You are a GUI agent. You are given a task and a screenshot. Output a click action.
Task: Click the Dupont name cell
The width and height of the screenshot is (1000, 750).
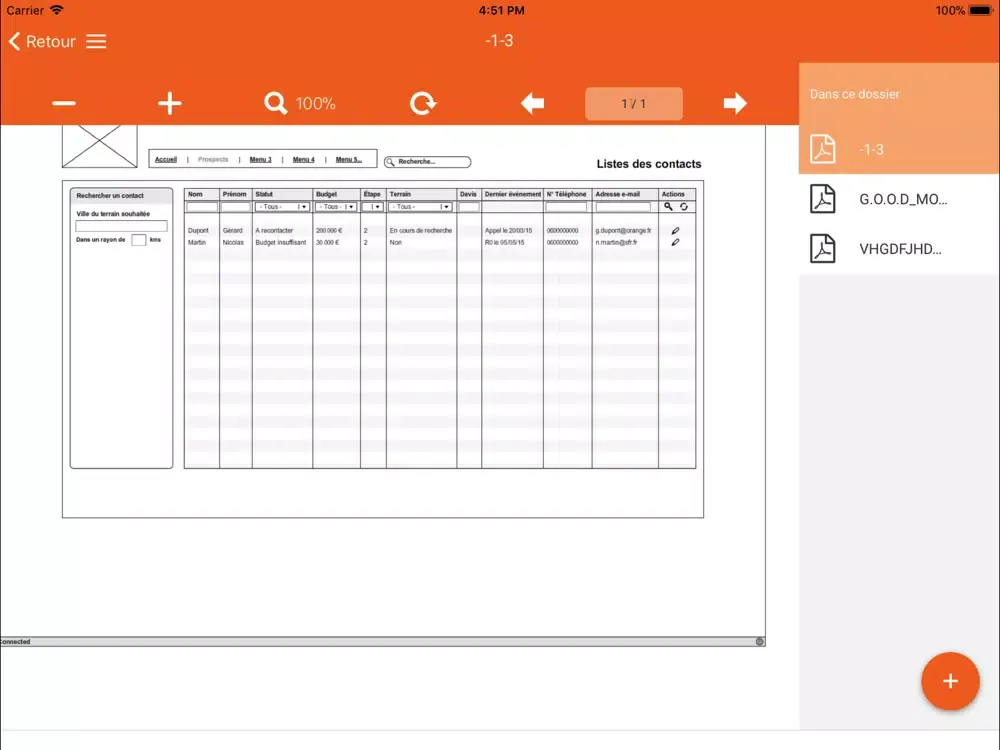(x=198, y=231)
